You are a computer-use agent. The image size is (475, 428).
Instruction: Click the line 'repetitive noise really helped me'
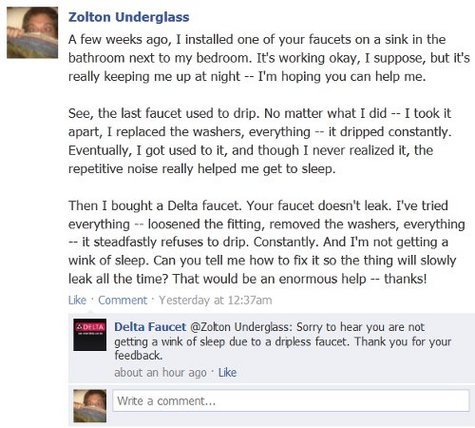pyautogui.click(x=202, y=169)
